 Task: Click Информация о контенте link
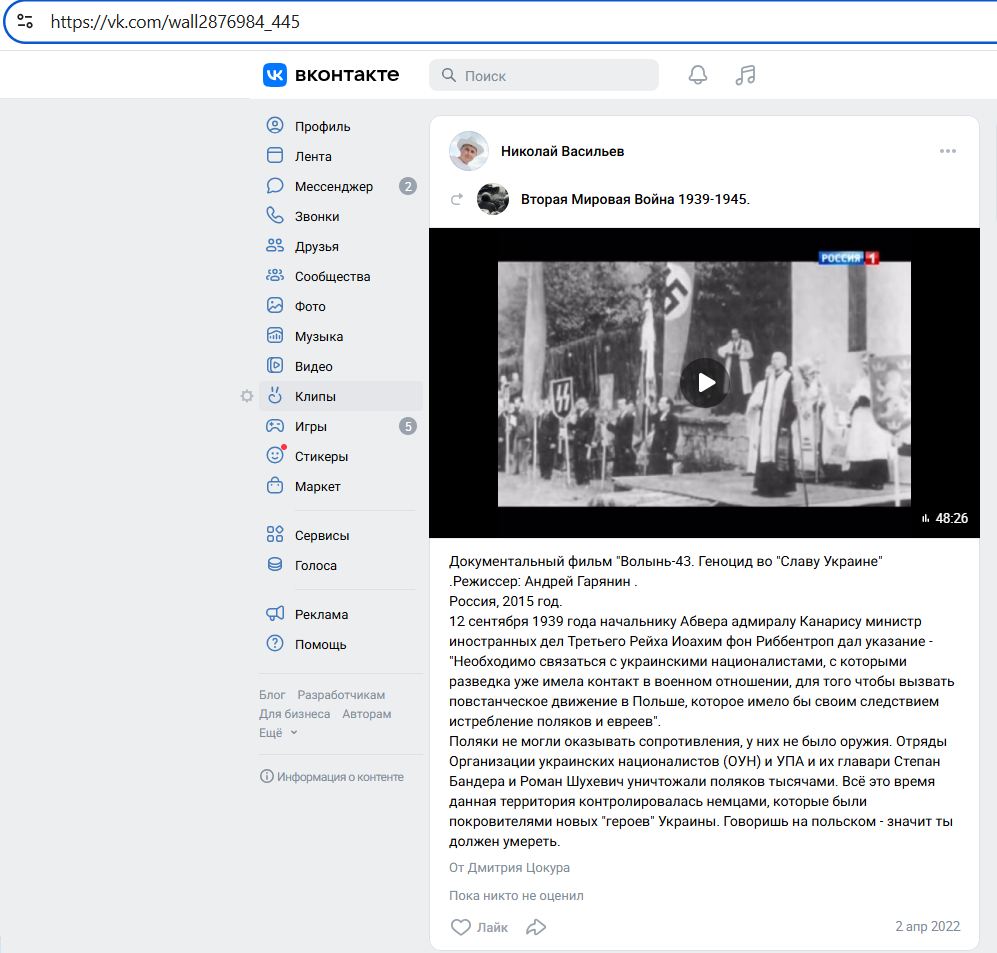(331, 776)
